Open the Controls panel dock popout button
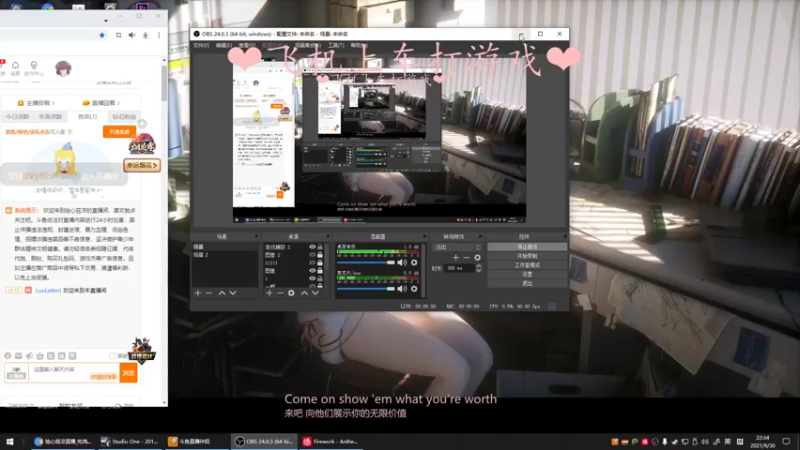 pyautogui.click(x=565, y=237)
